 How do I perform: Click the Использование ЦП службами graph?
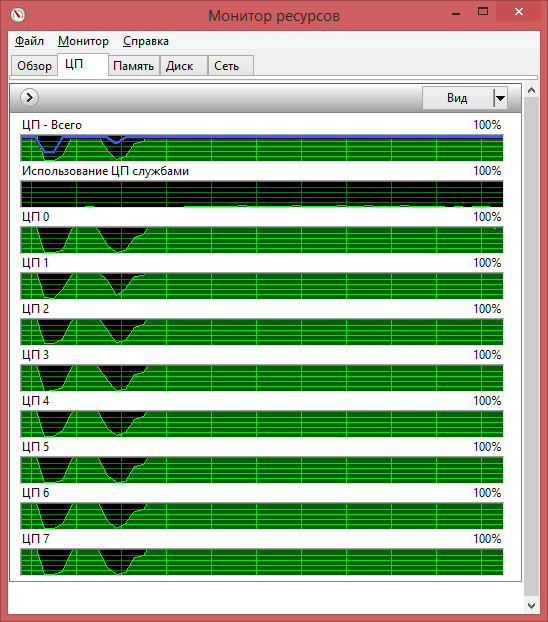point(262,194)
